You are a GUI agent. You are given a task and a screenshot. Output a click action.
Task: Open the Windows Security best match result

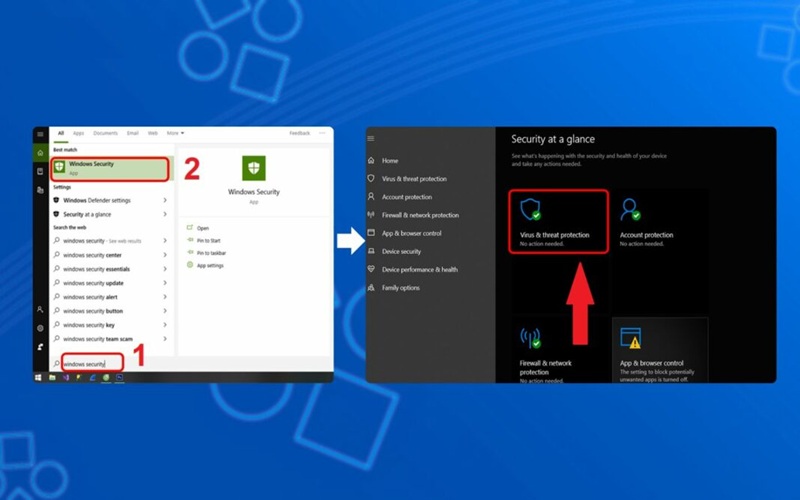(x=110, y=169)
